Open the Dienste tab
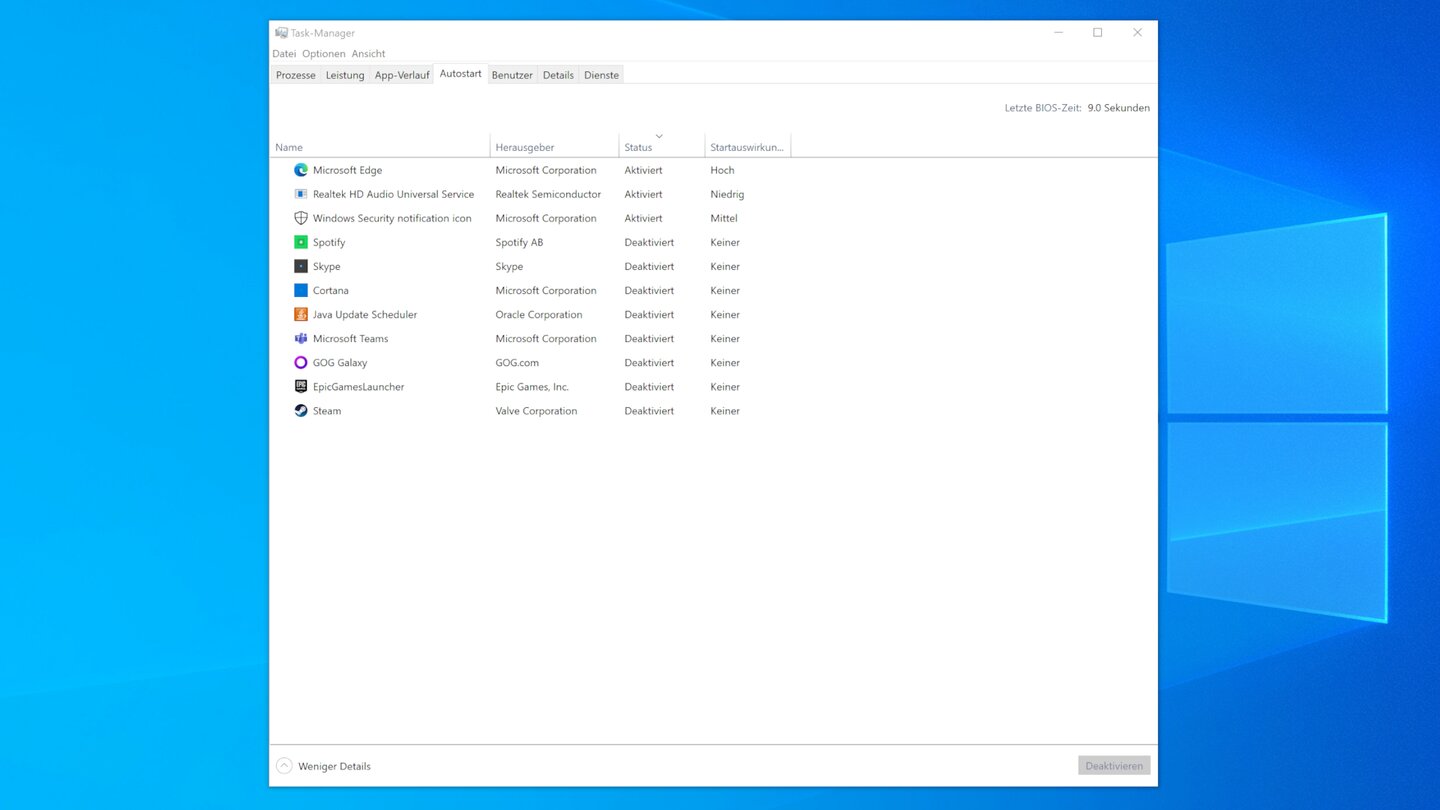Screen dimensions: 1440x810 coord(601,75)
